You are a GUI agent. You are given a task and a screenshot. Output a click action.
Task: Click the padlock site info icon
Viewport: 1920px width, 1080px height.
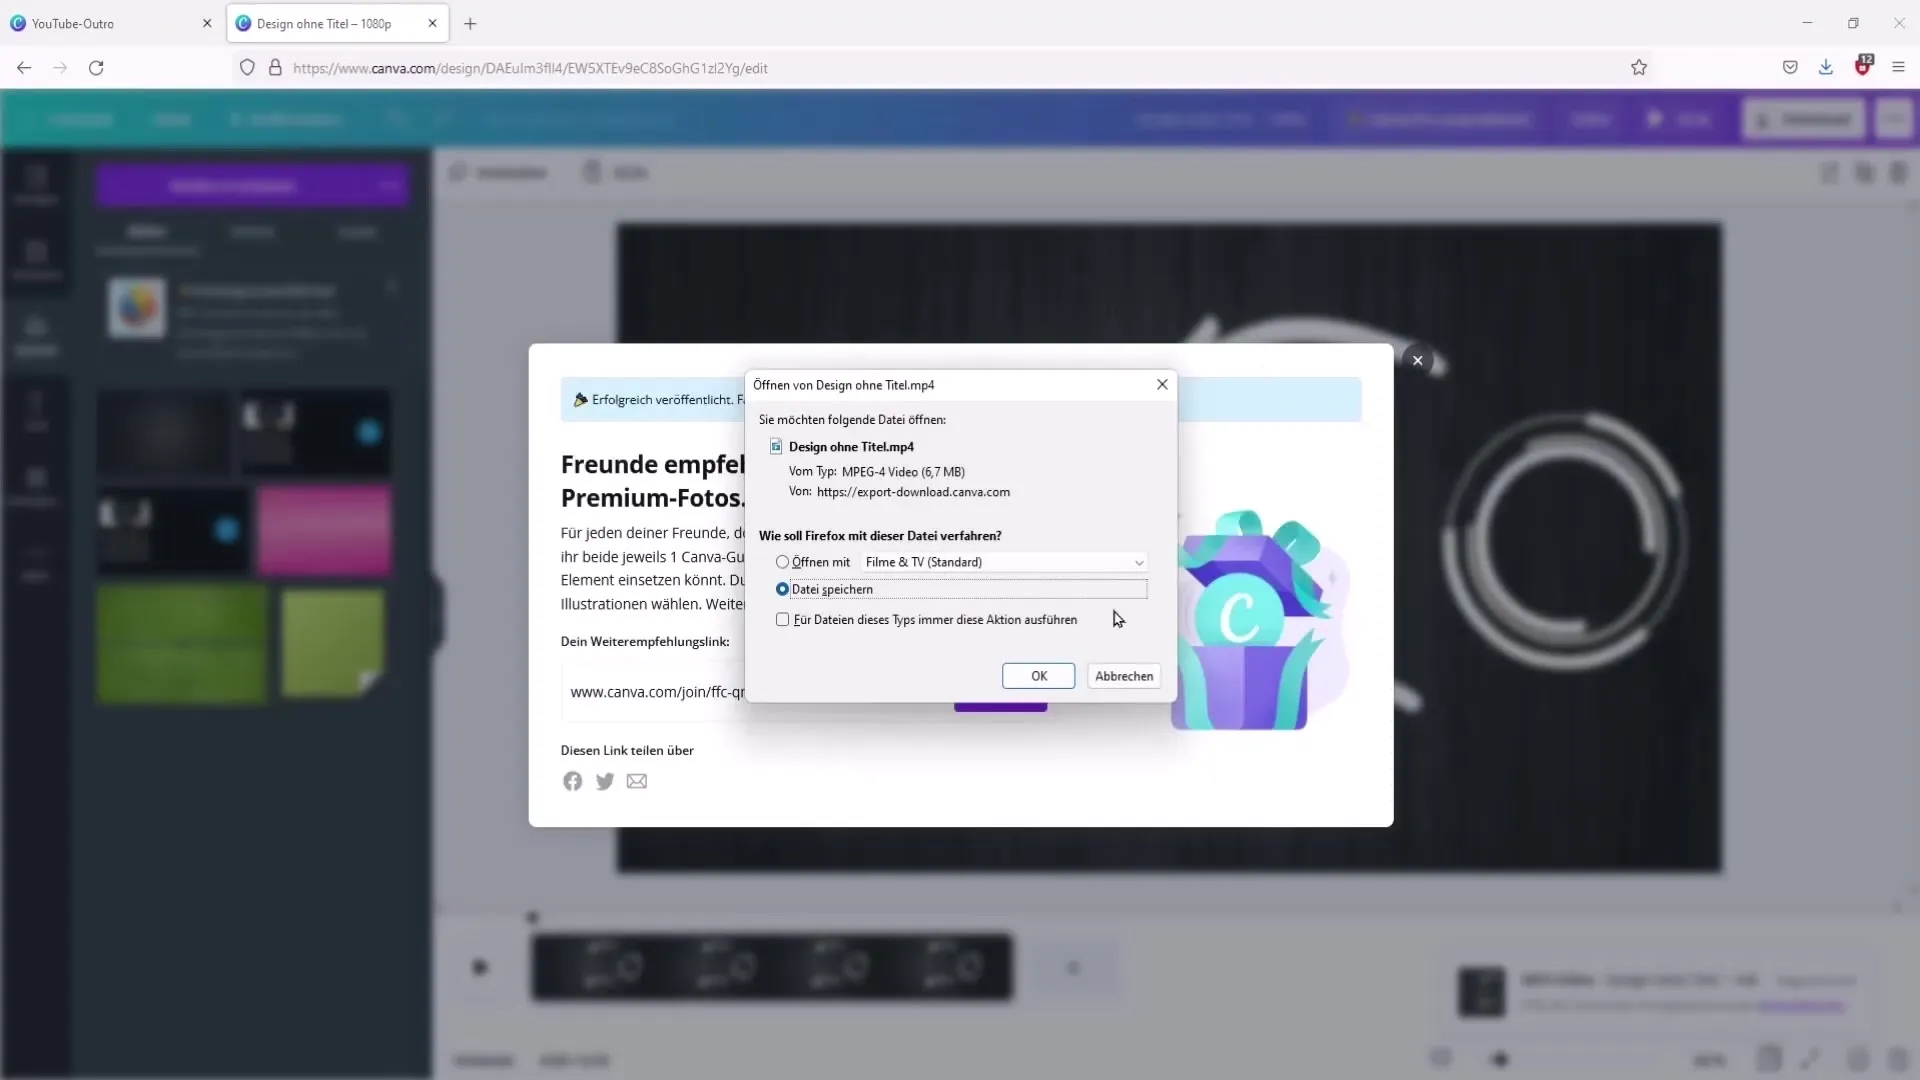click(x=275, y=68)
